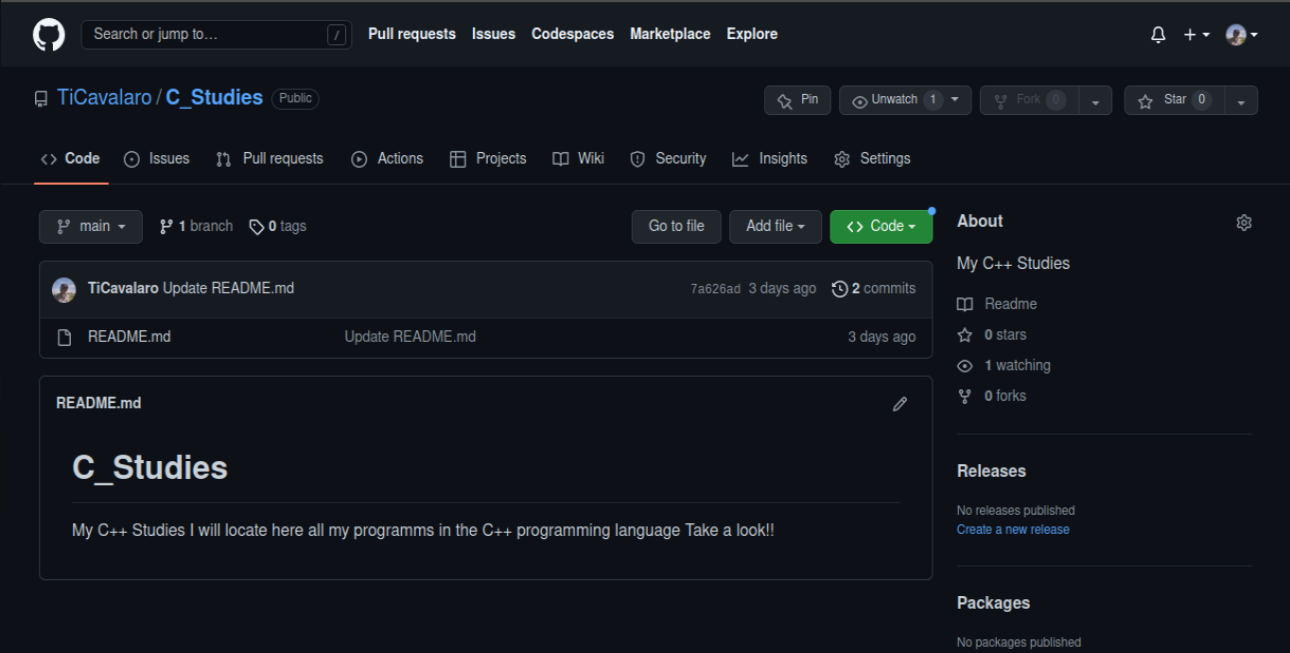Click Pull requests in the top navigation

pyautogui.click(x=412, y=34)
